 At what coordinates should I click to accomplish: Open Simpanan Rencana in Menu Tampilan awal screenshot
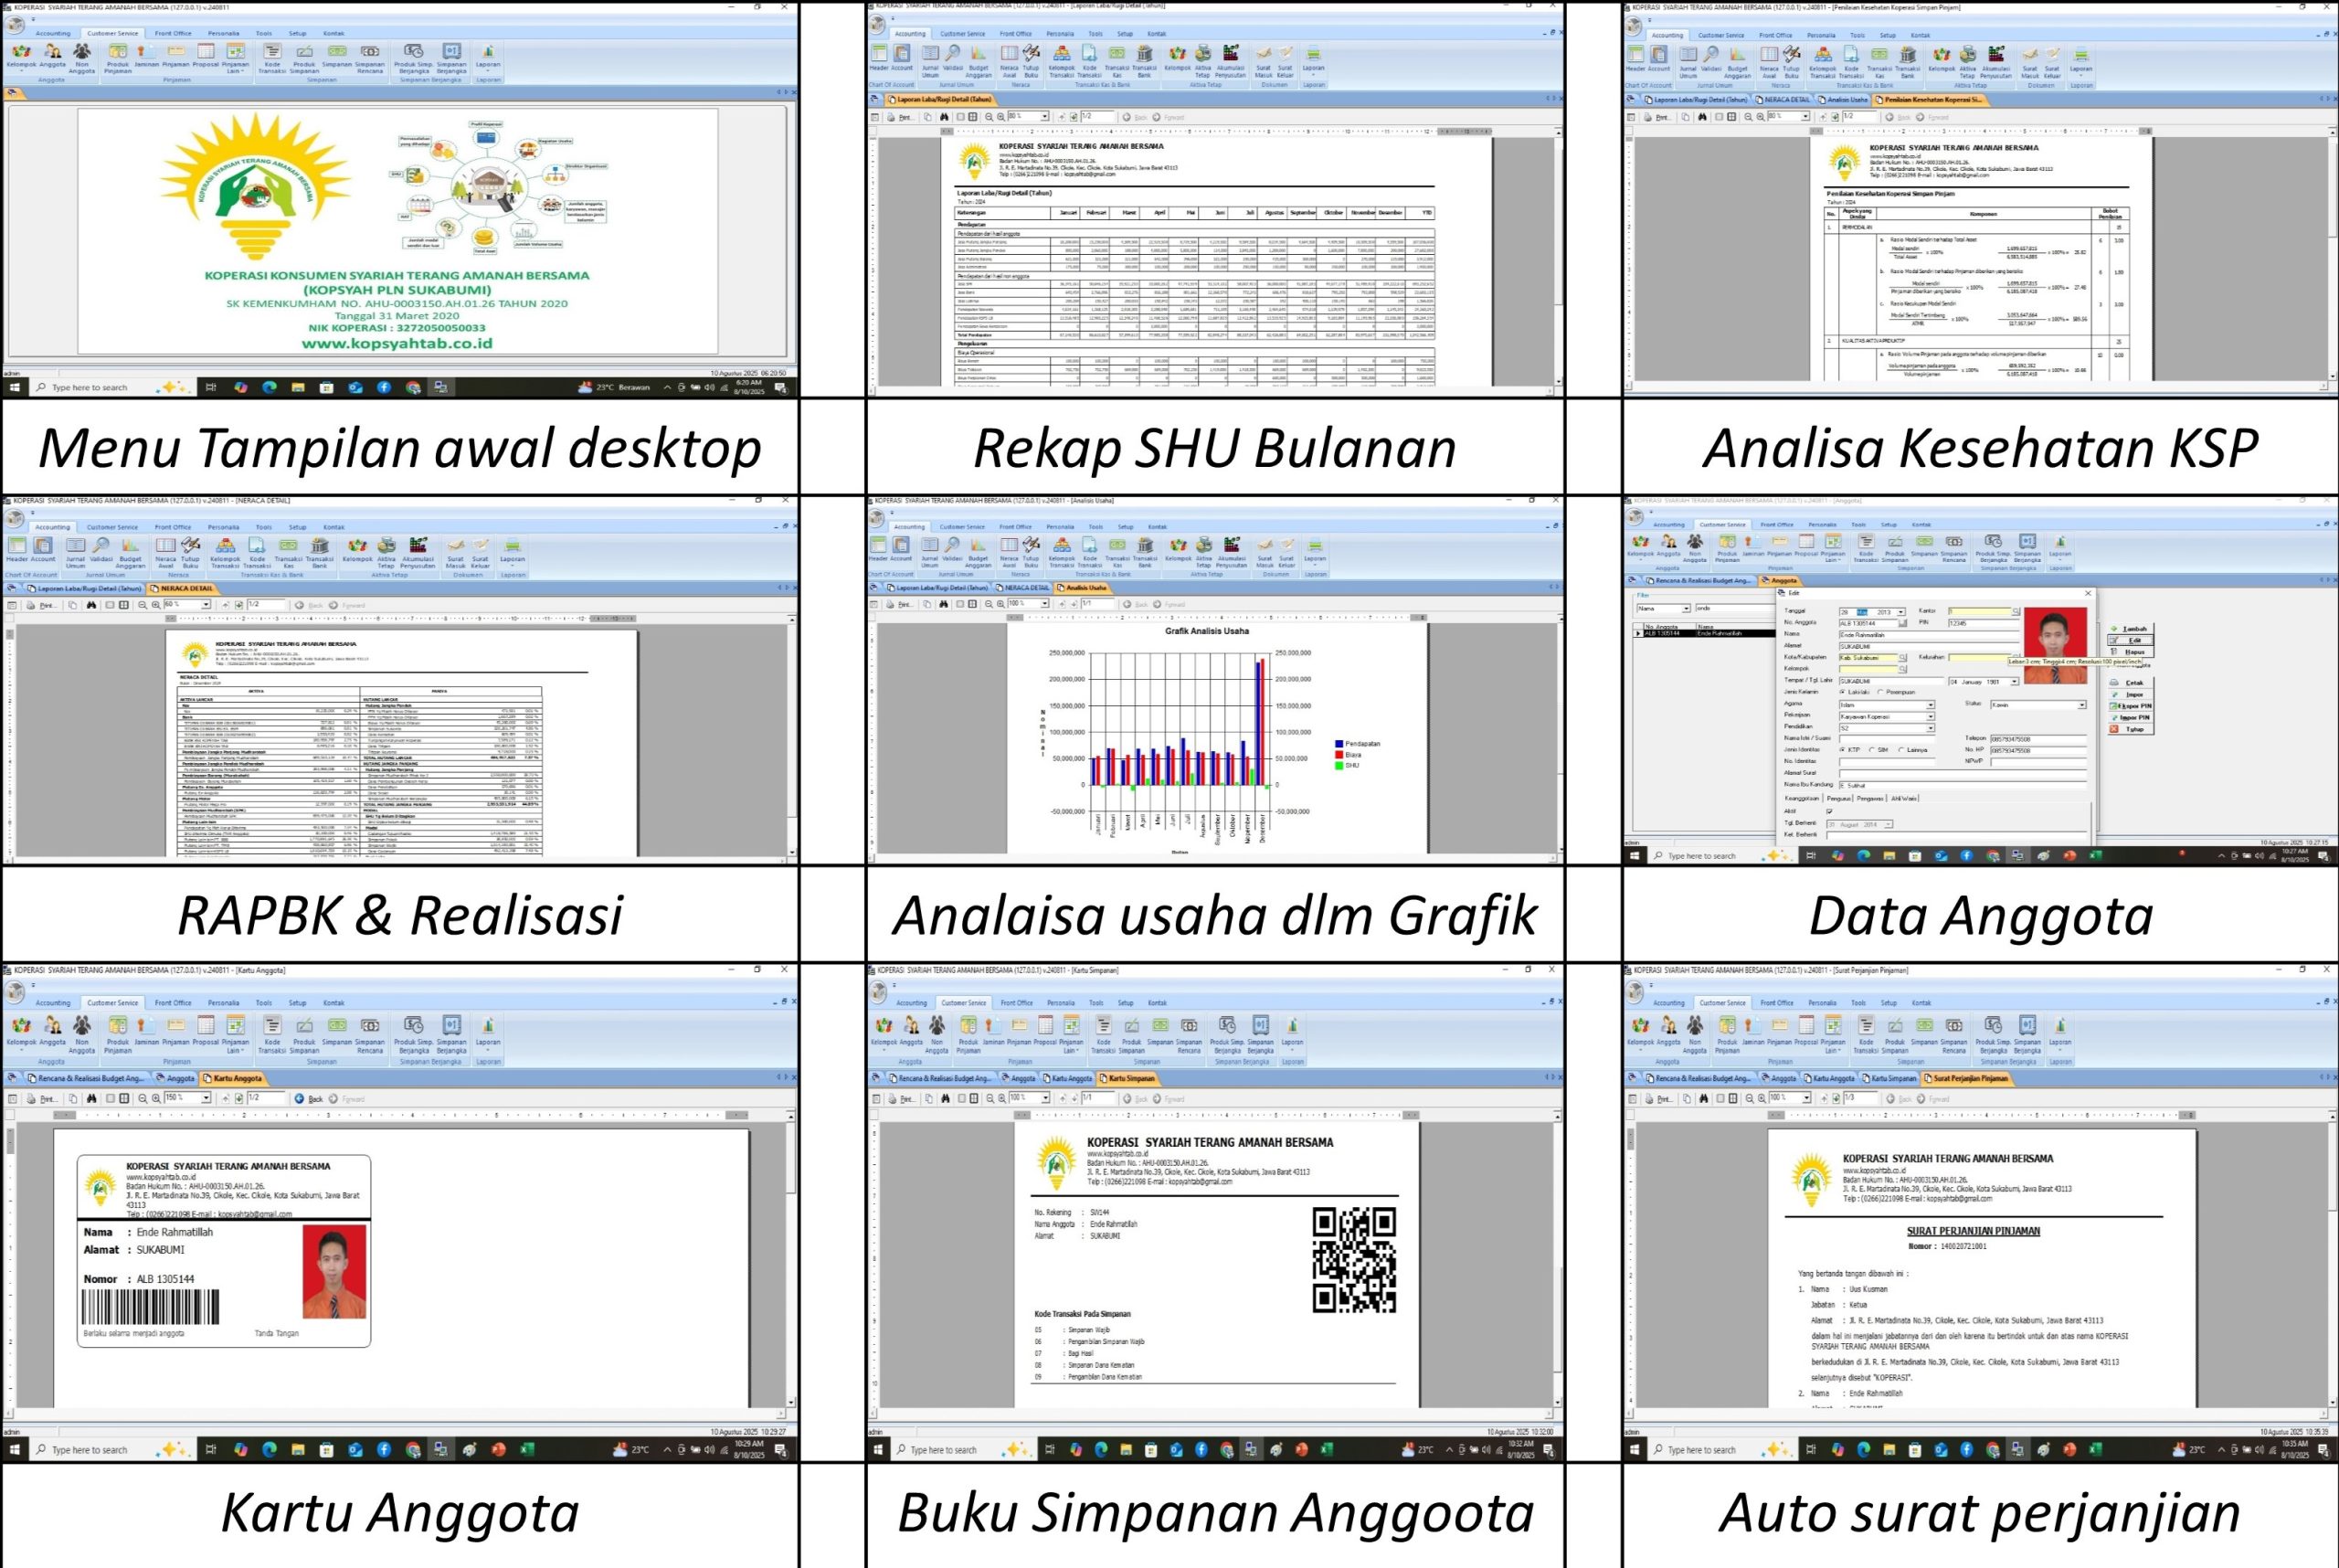(x=370, y=58)
